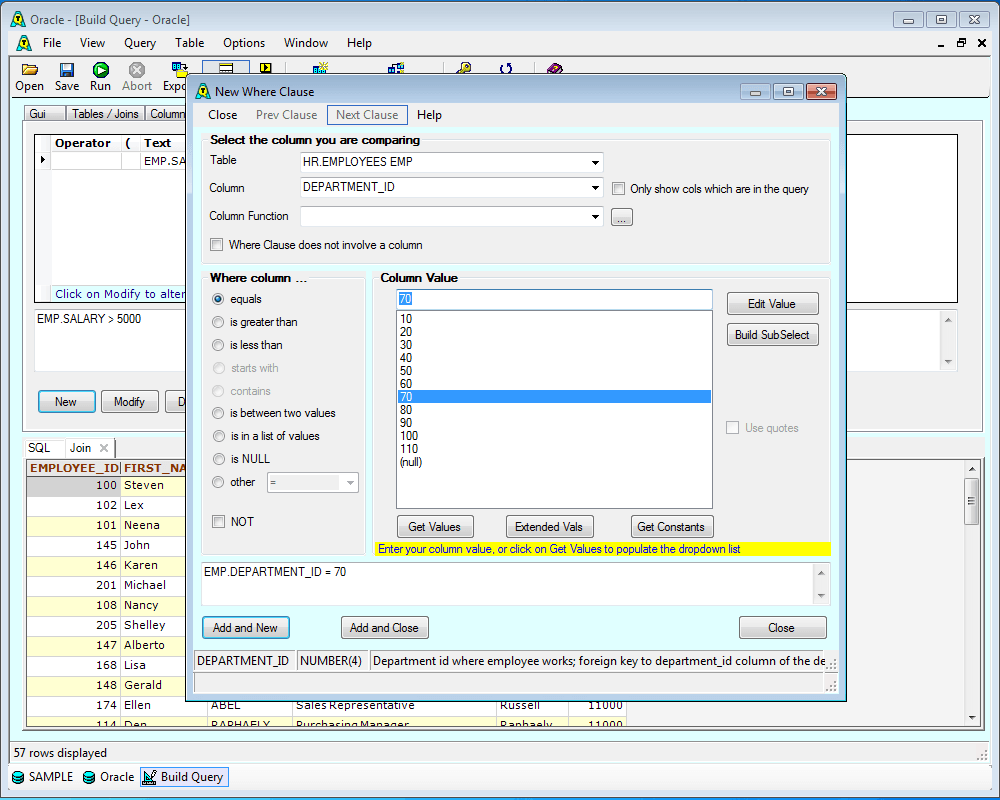Click the greyed Abort icon
1000x800 pixels.
(x=136, y=70)
